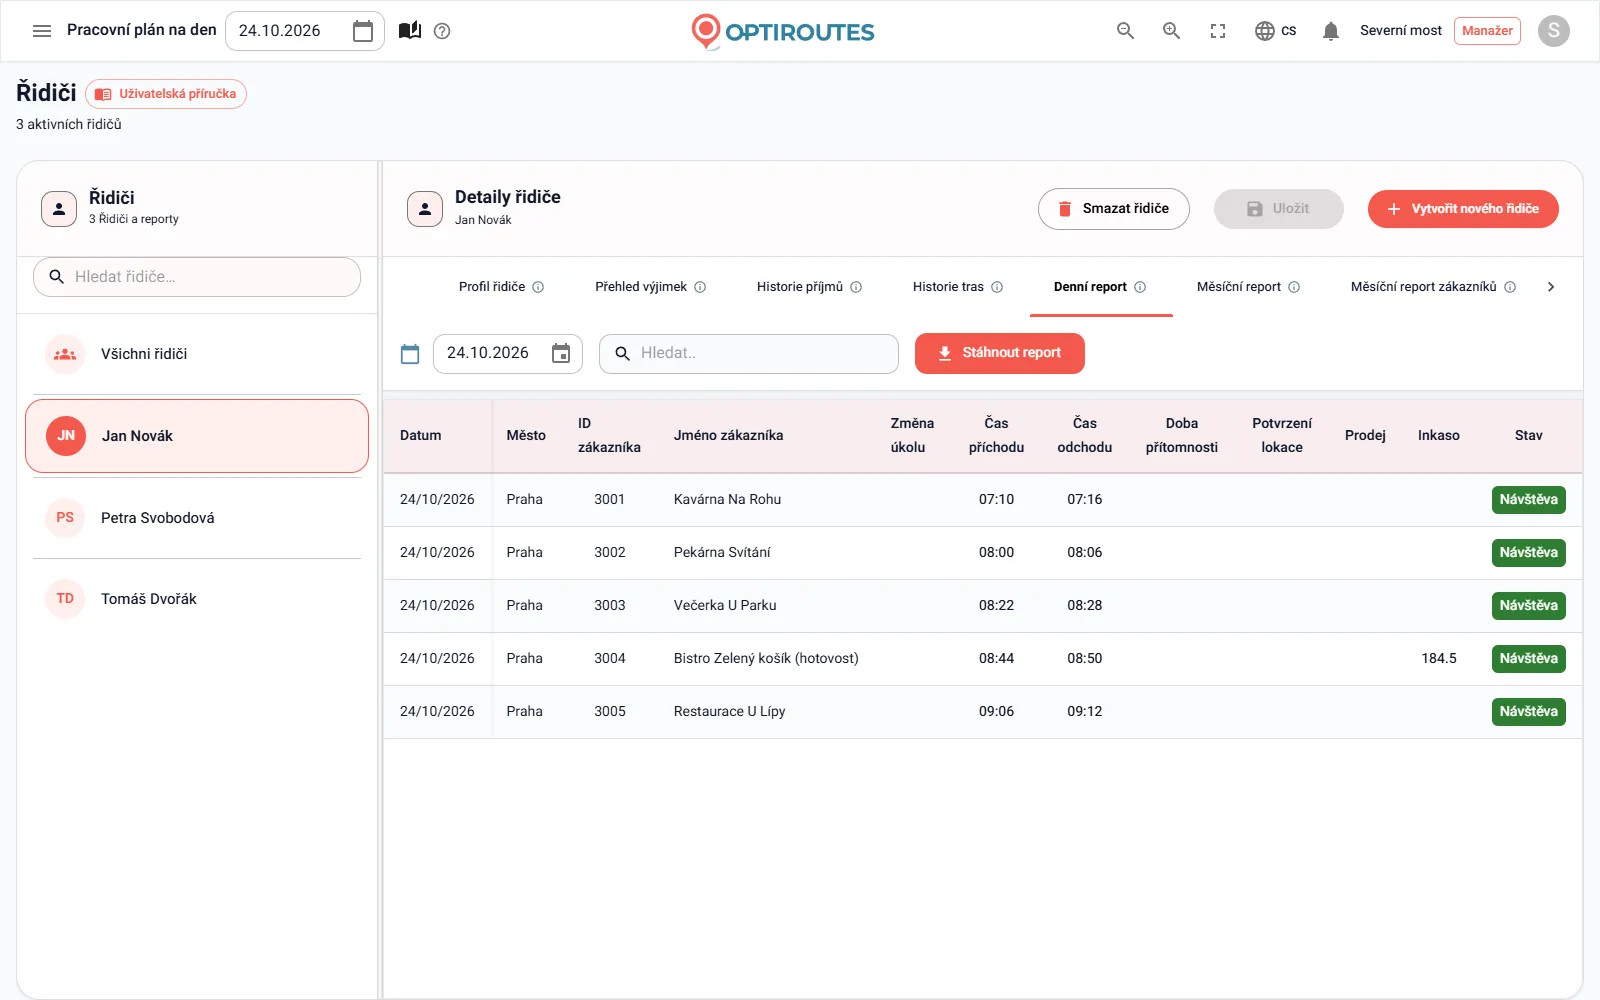1600x1000 pixels.
Task: Select driver Jan Novák
Action: 197,436
